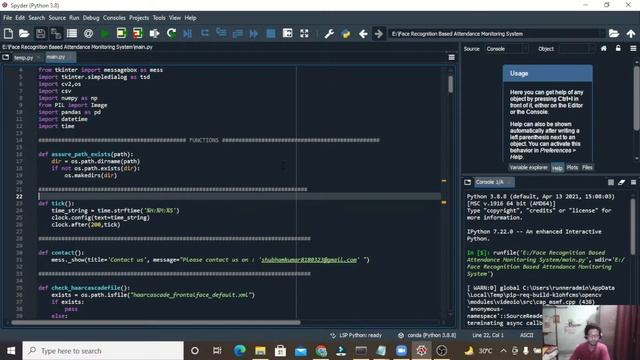Viewport: 640px width, 360px height.
Task: Create a new file with toolbar icon
Action: tap(8, 33)
